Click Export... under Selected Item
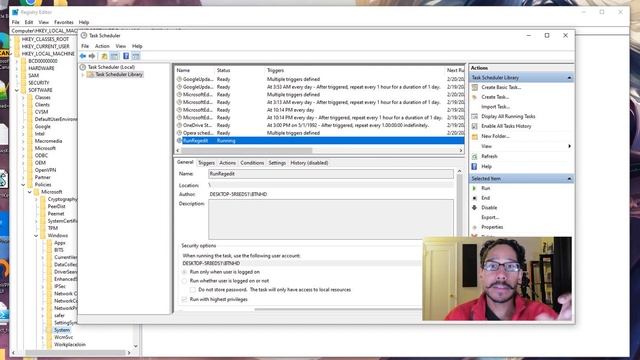This screenshot has width=640, height=360. [x=490, y=218]
